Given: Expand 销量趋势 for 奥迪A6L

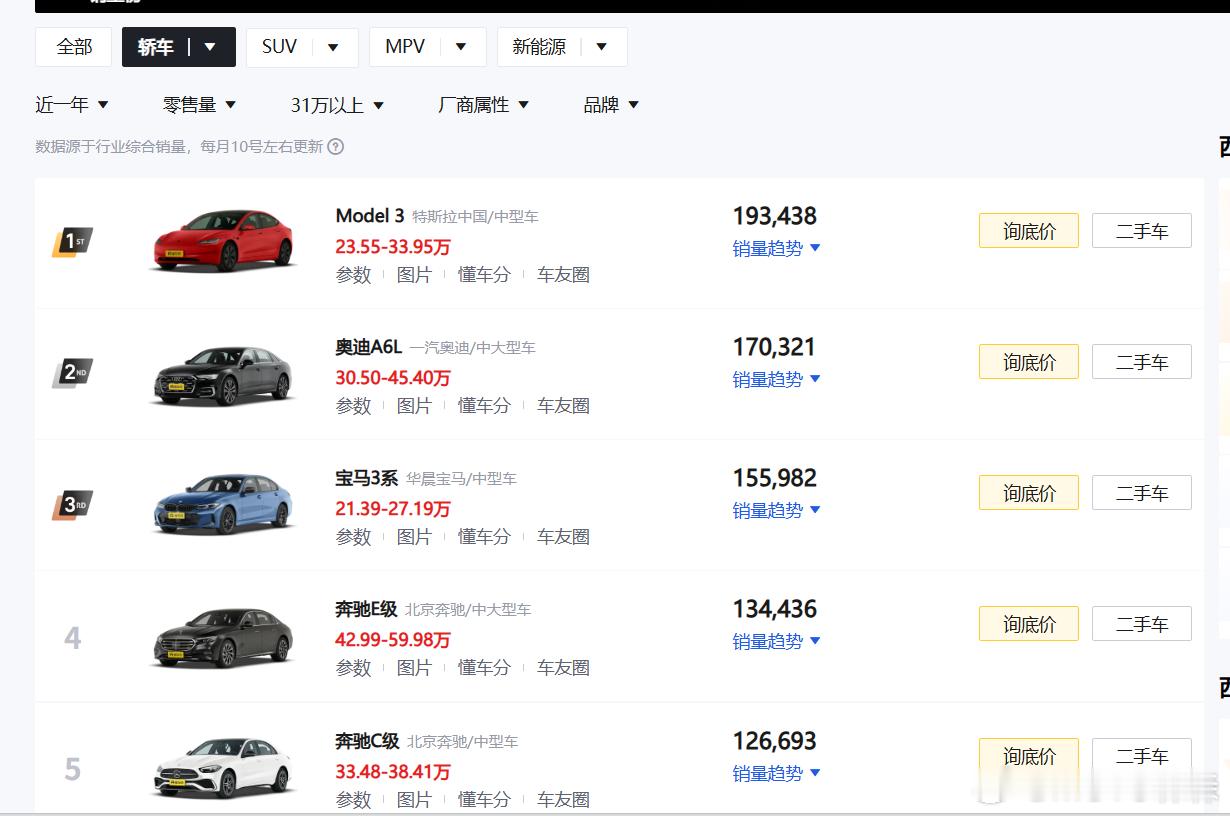Looking at the screenshot, I should [x=776, y=379].
